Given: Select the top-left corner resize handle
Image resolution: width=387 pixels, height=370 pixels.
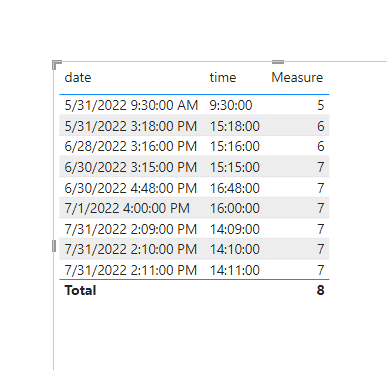Looking at the screenshot, I should point(57,65).
